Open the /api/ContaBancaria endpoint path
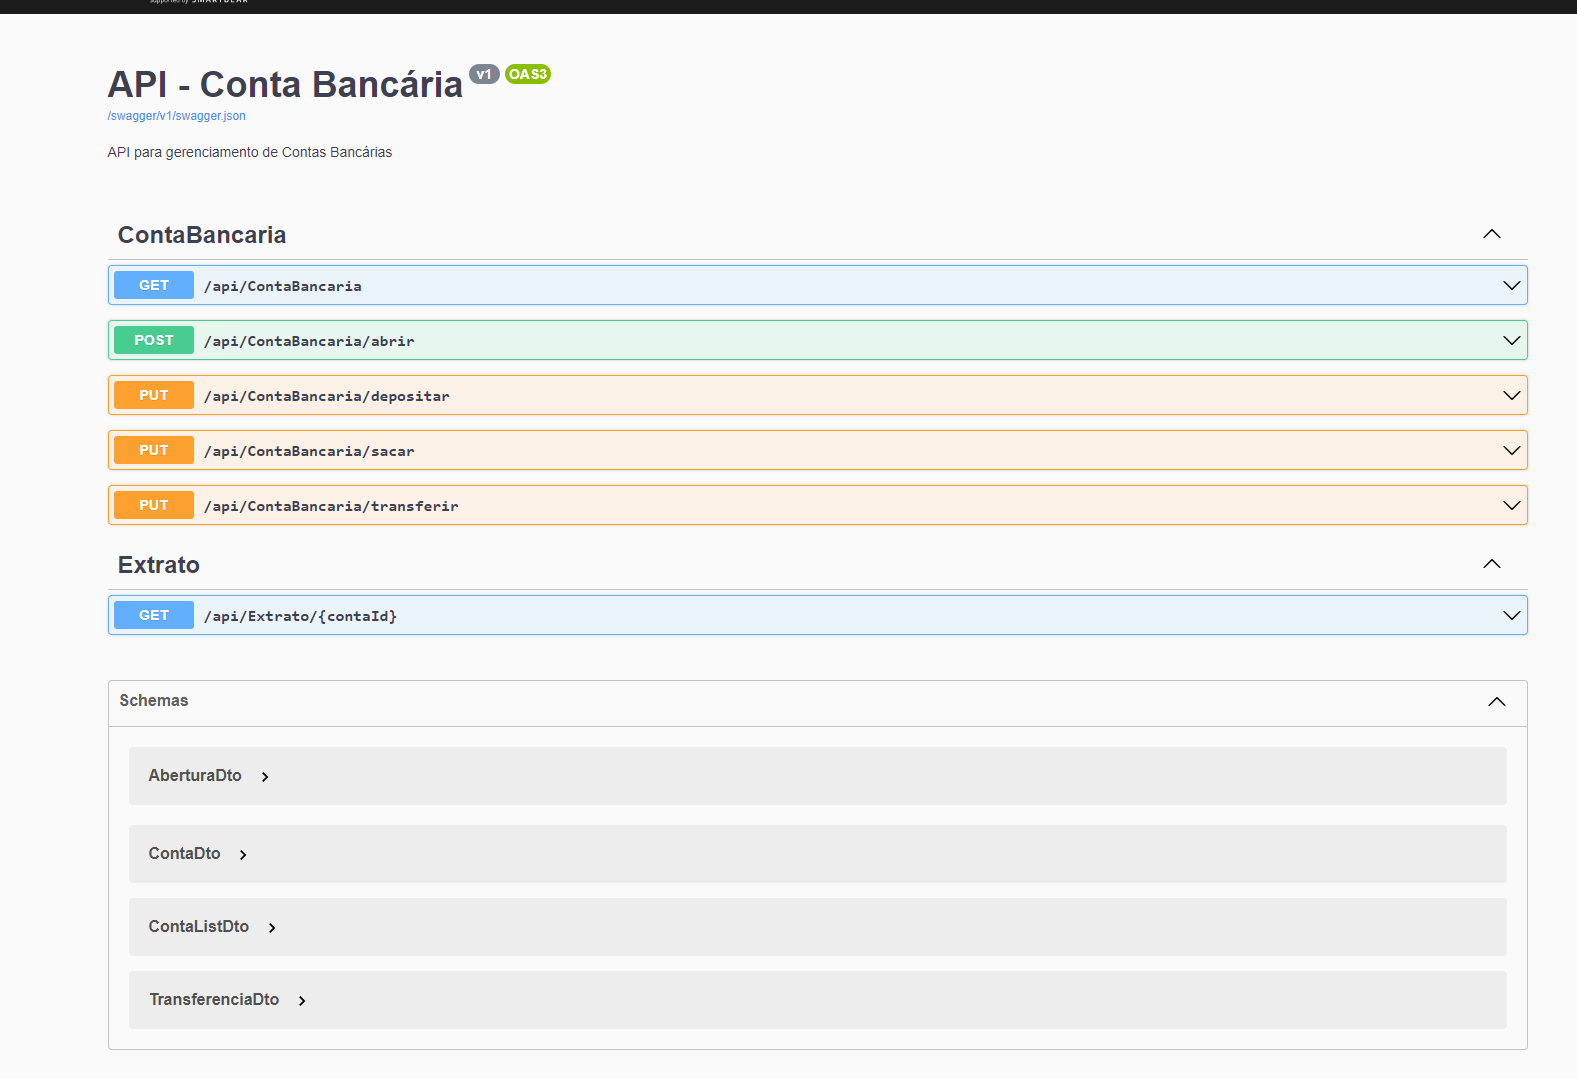1577x1079 pixels. [x=283, y=286]
